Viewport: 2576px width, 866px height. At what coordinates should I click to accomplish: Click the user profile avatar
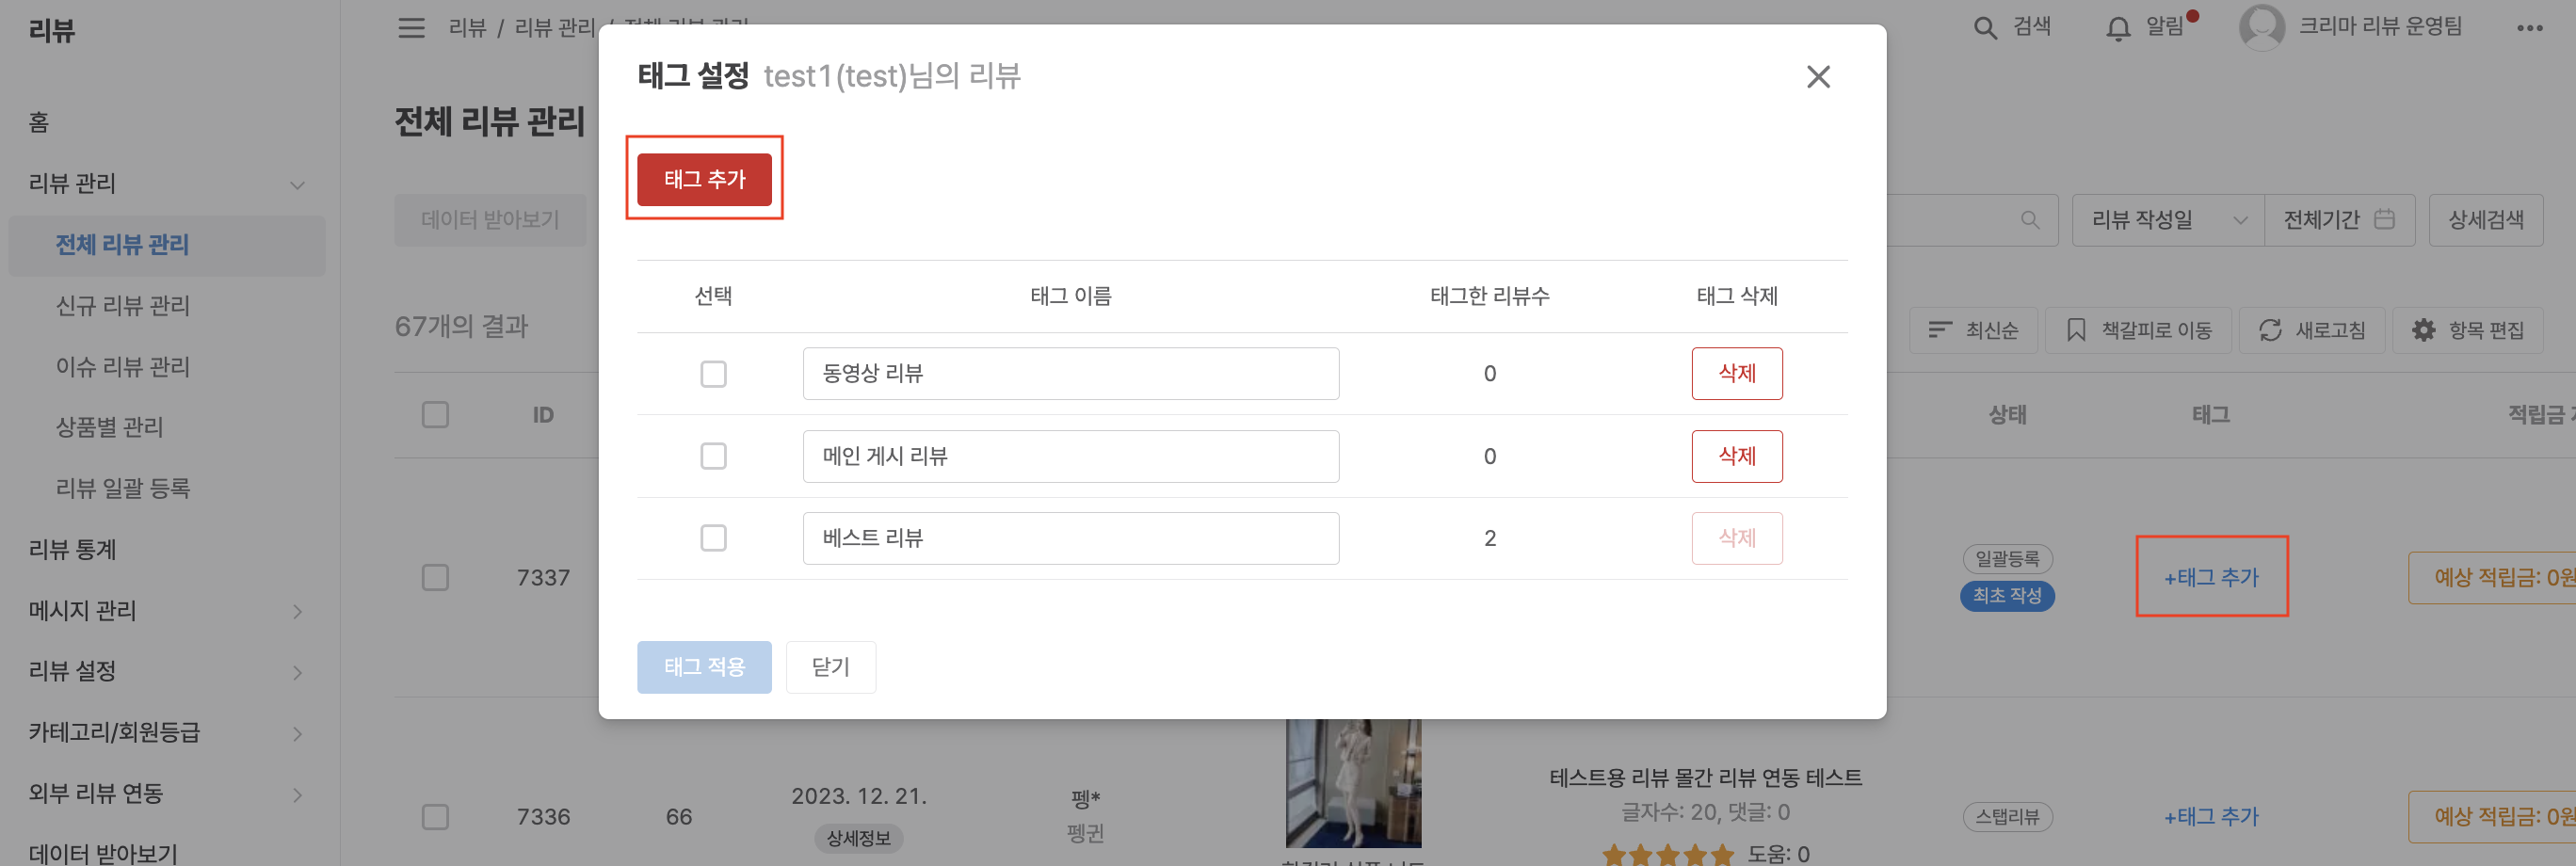(x=2261, y=27)
